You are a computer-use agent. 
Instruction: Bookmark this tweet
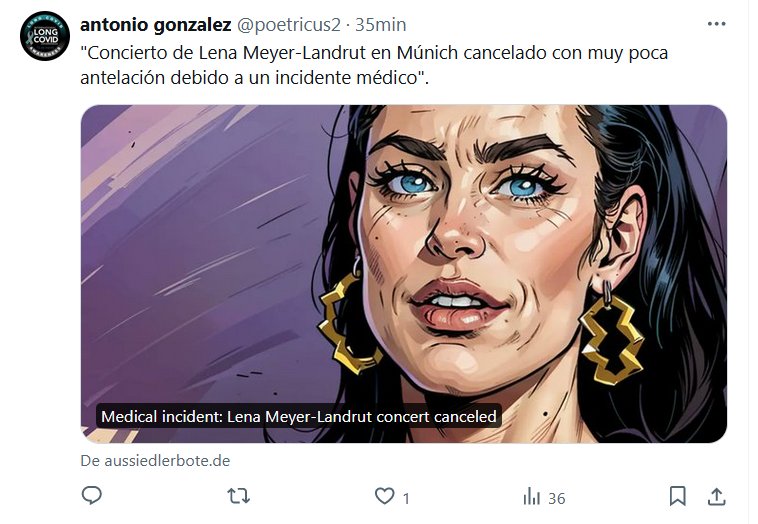677,496
